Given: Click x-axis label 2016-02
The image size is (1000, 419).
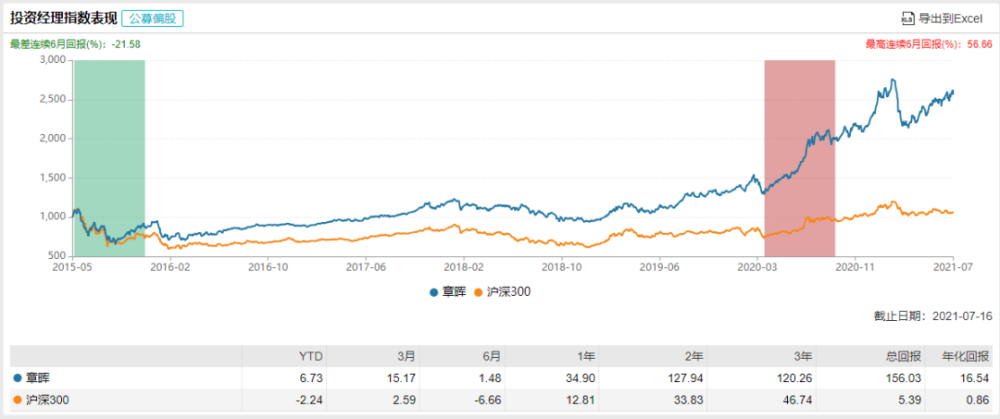Looking at the screenshot, I should [171, 265].
